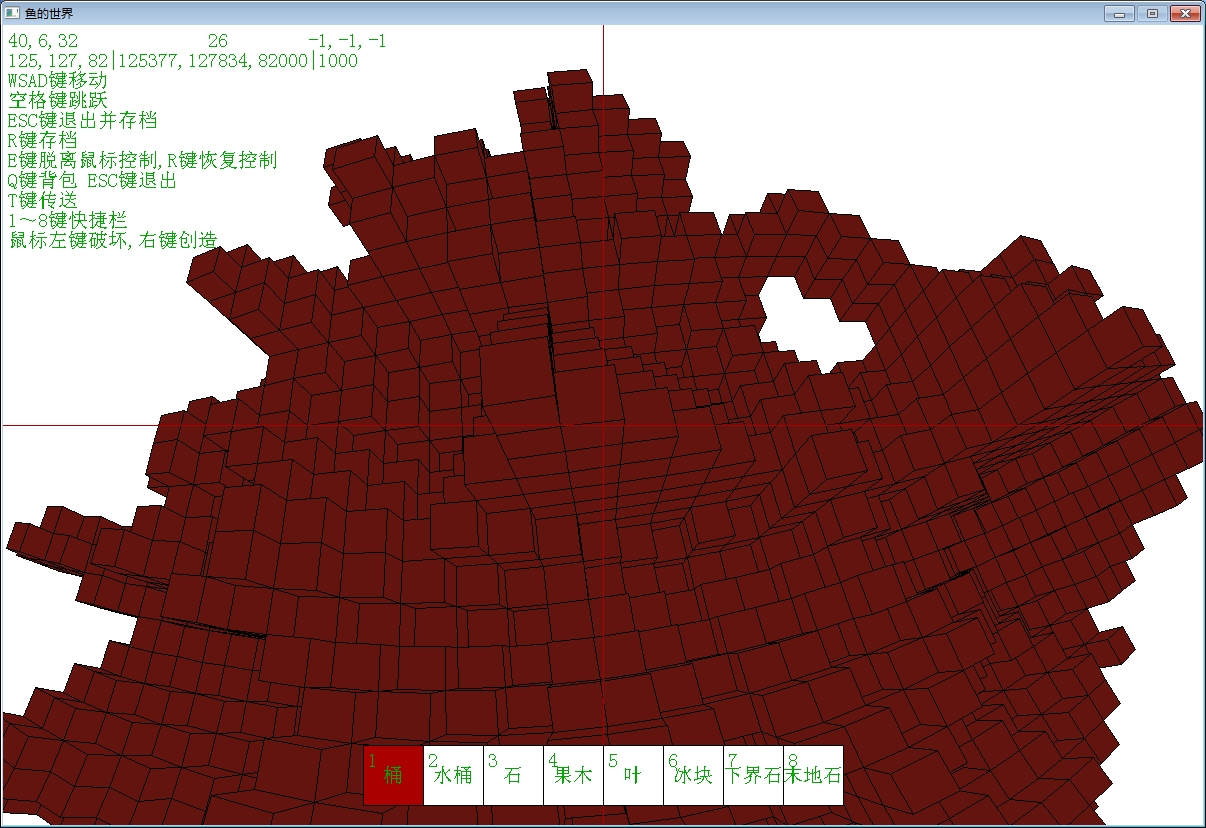The width and height of the screenshot is (1206, 828).
Task: Click the 'R键存档' hint text
Action: pos(42,141)
